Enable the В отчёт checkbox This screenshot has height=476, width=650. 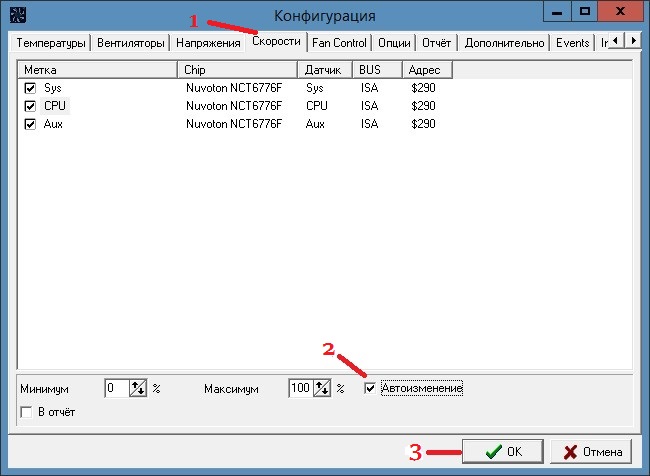tap(26, 412)
